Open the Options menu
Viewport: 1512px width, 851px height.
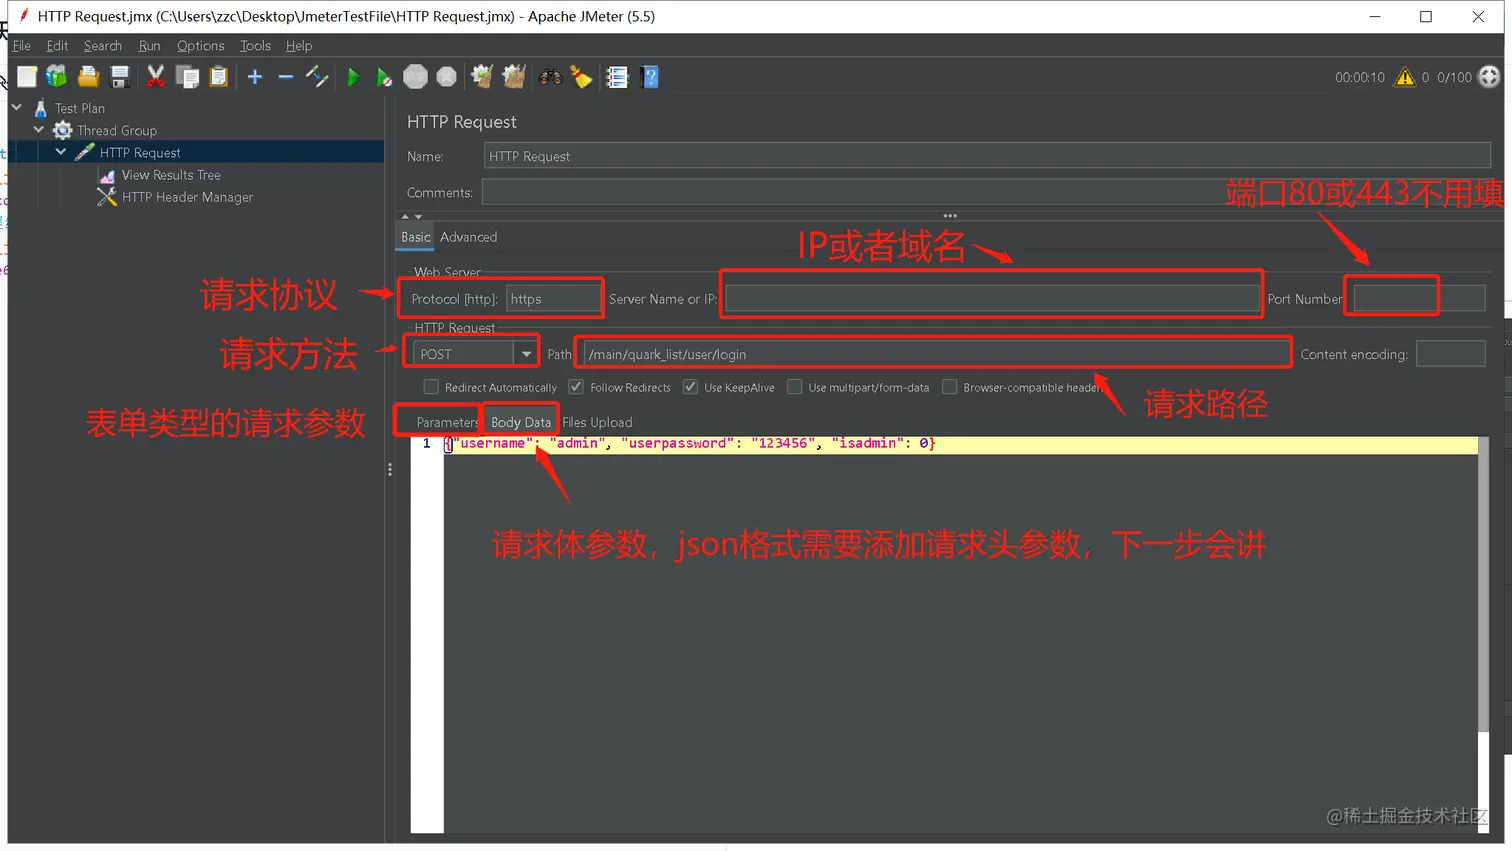point(200,46)
